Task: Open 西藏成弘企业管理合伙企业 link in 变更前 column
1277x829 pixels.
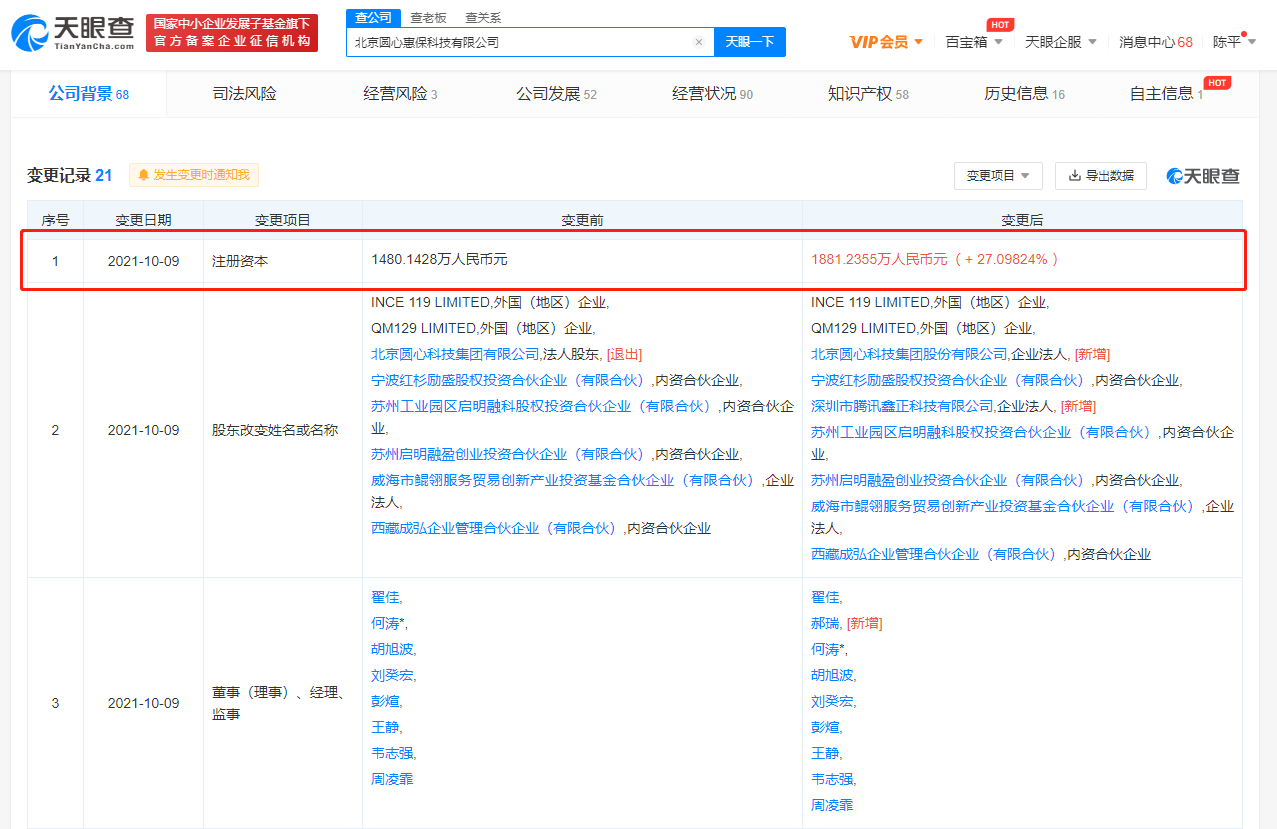Action: [x=496, y=528]
